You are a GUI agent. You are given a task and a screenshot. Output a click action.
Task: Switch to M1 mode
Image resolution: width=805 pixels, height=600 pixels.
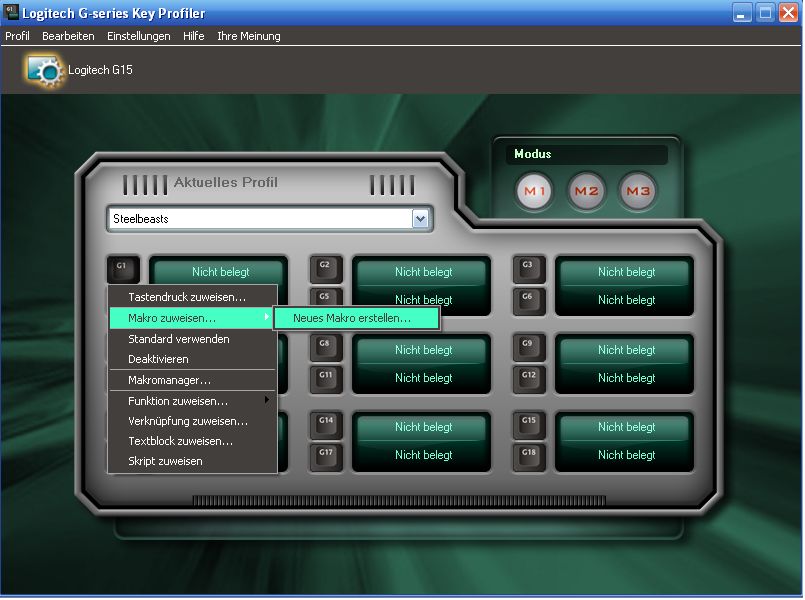(535, 191)
